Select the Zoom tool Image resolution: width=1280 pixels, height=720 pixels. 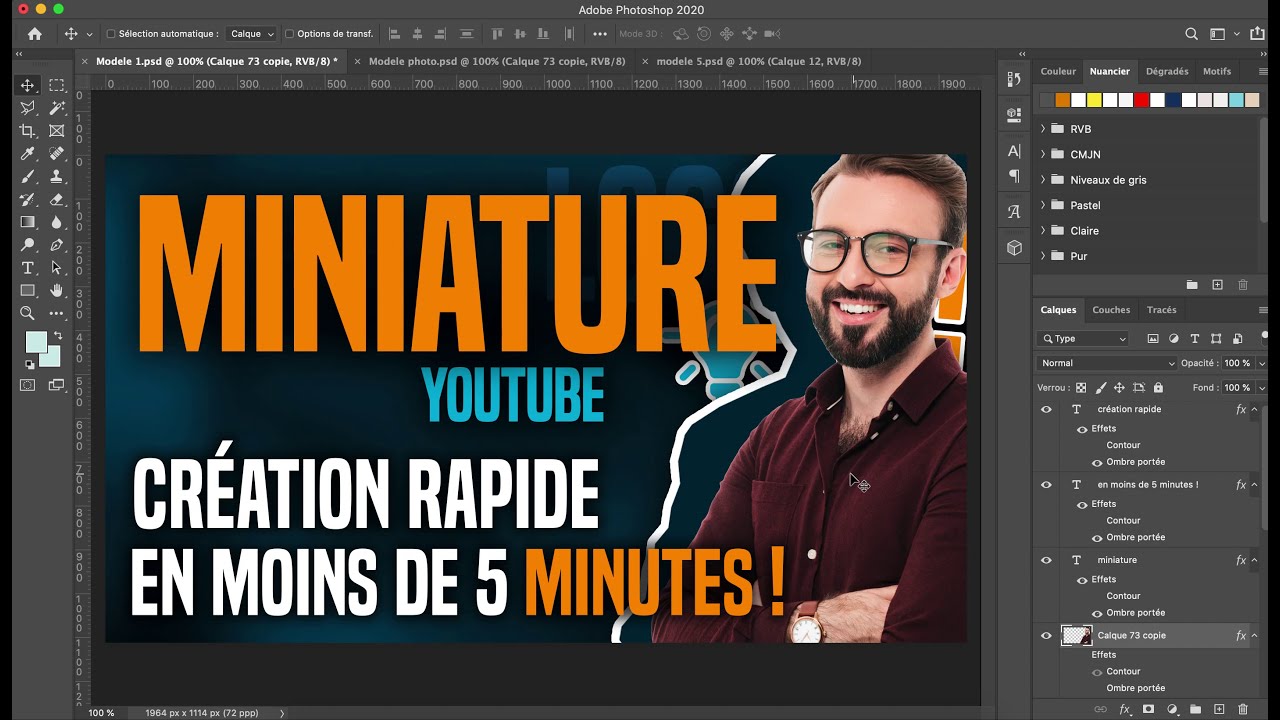click(28, 314)
